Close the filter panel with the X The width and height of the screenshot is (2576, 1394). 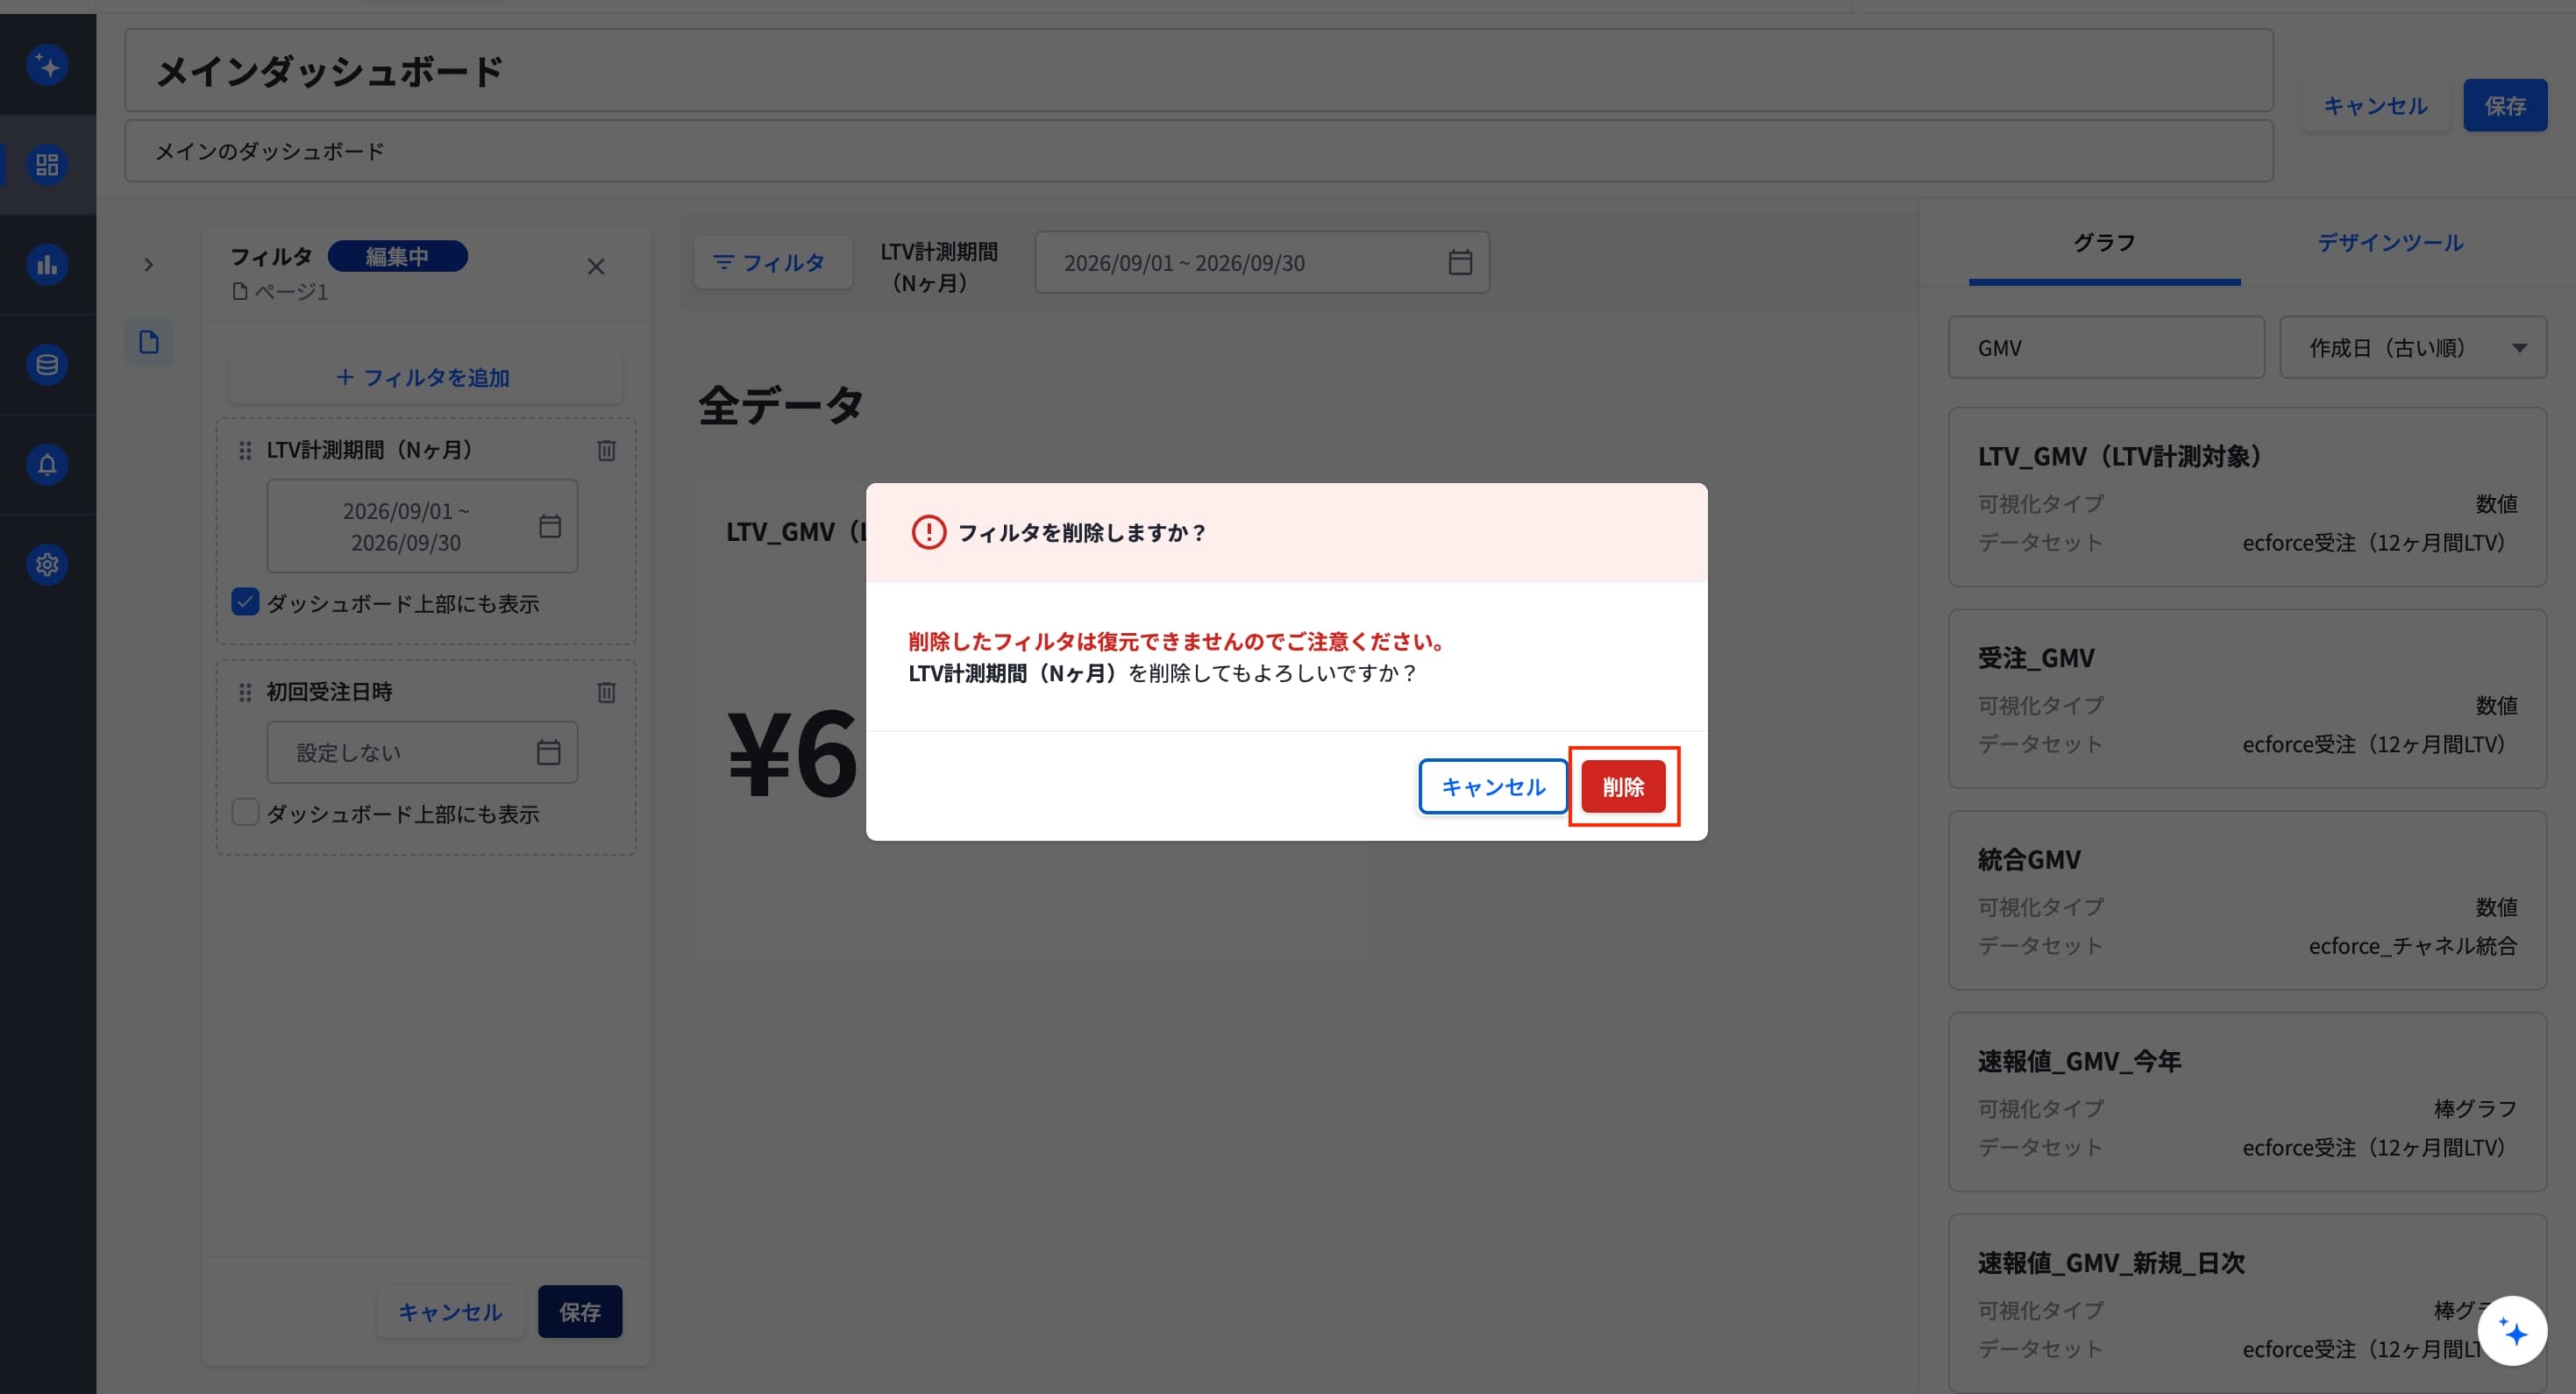point(596,267)
